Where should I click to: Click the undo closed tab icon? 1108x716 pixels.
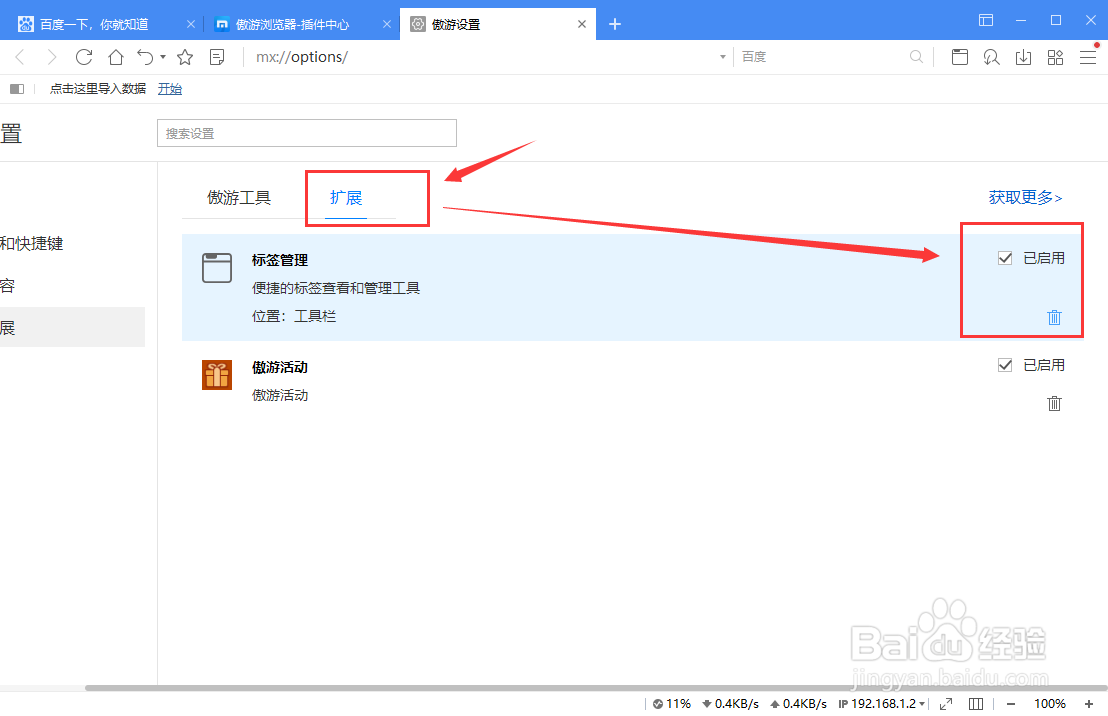tap(146, 57)
